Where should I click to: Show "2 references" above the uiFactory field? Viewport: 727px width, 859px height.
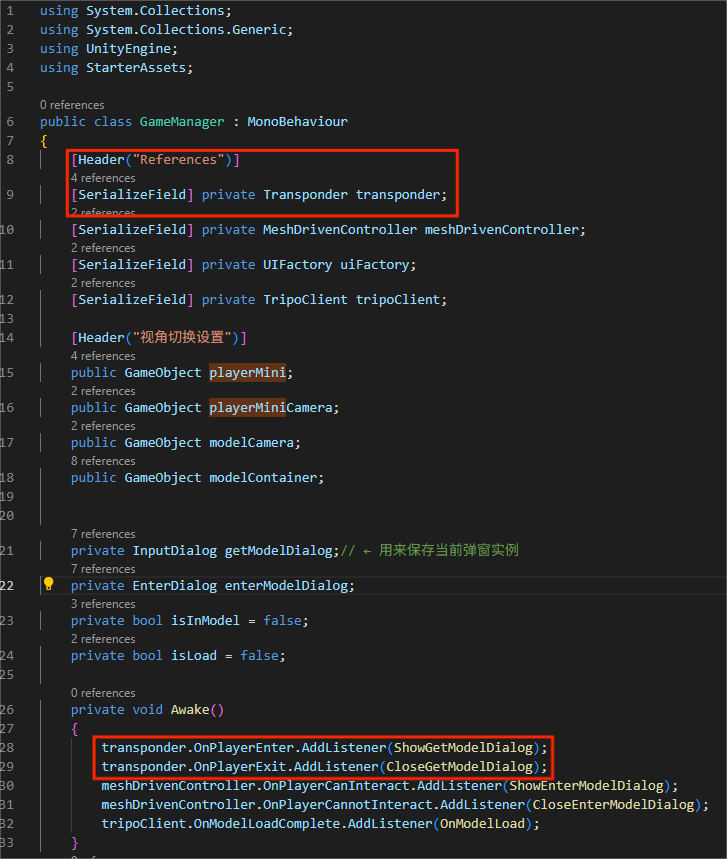(103, 248)
